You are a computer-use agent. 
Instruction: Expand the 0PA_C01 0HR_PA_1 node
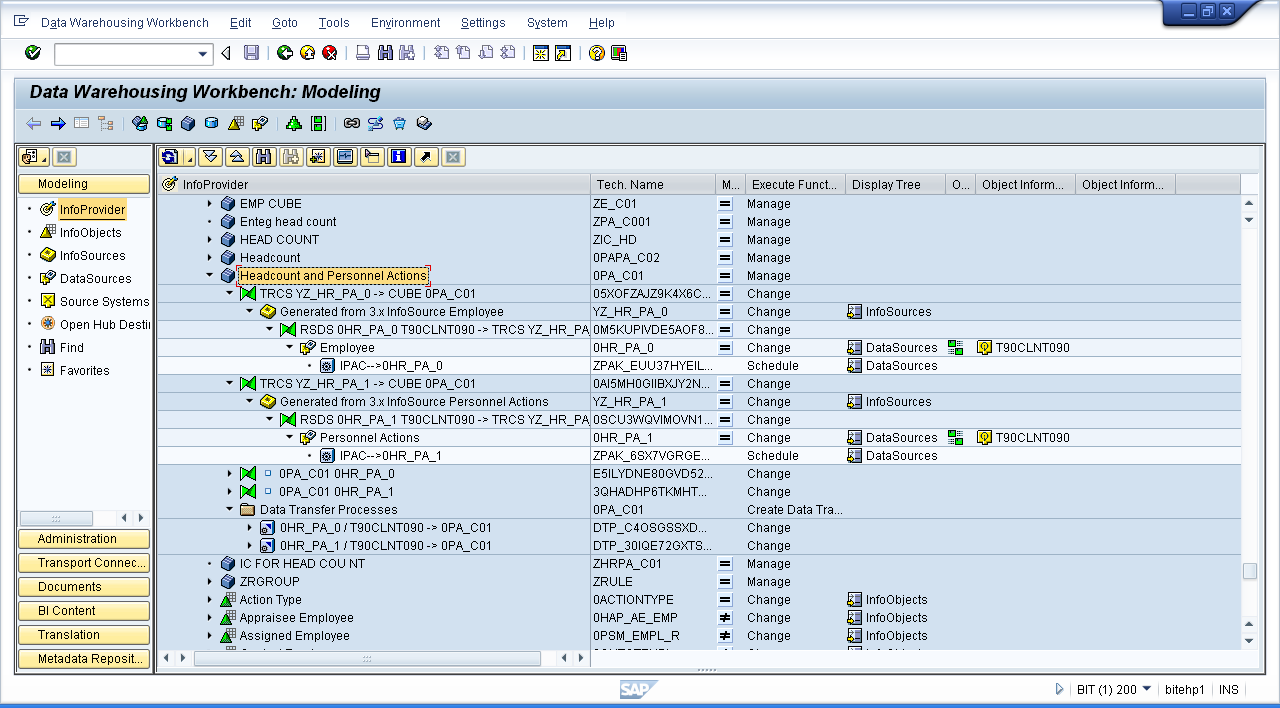click(230, 491)
